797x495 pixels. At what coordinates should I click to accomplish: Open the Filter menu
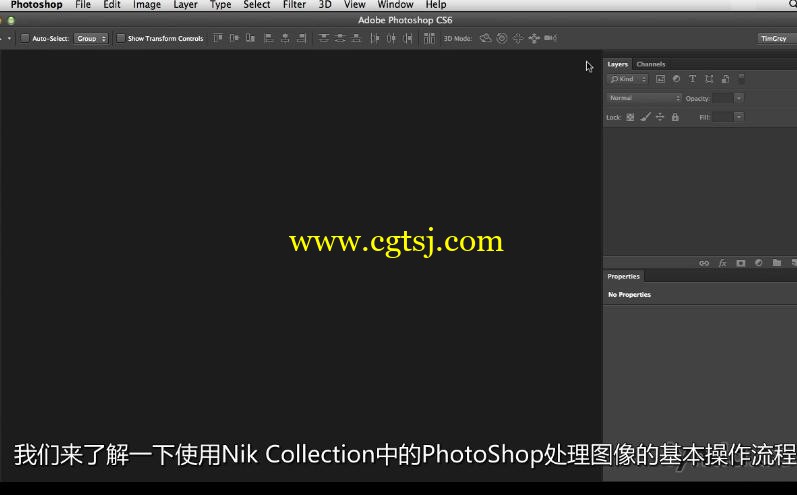[294, 5]
